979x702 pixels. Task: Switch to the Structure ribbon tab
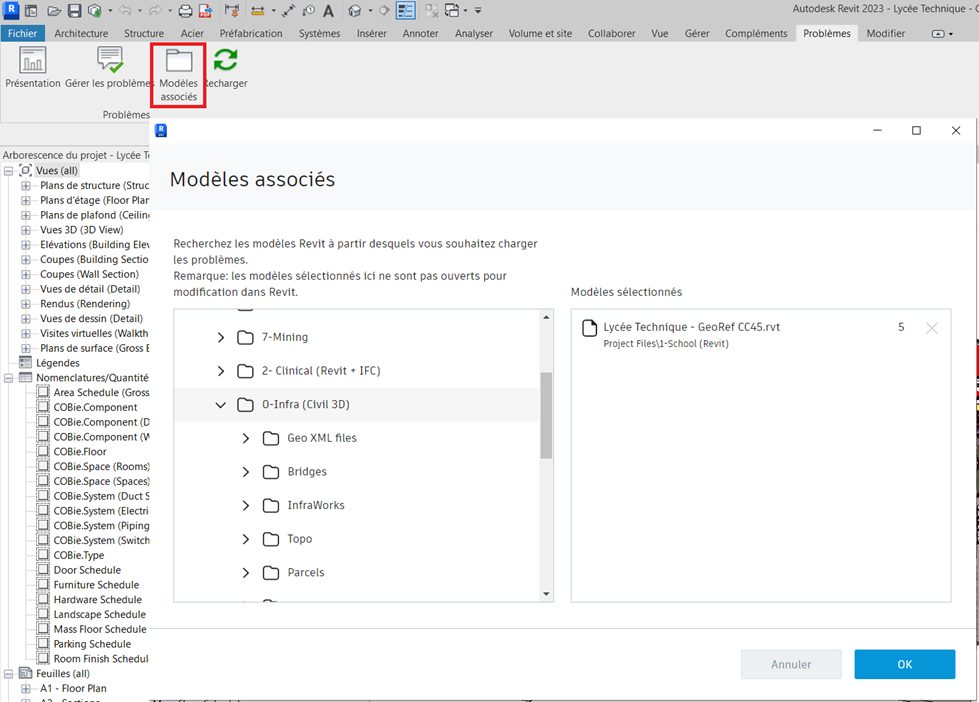click(x=144, y=33)
